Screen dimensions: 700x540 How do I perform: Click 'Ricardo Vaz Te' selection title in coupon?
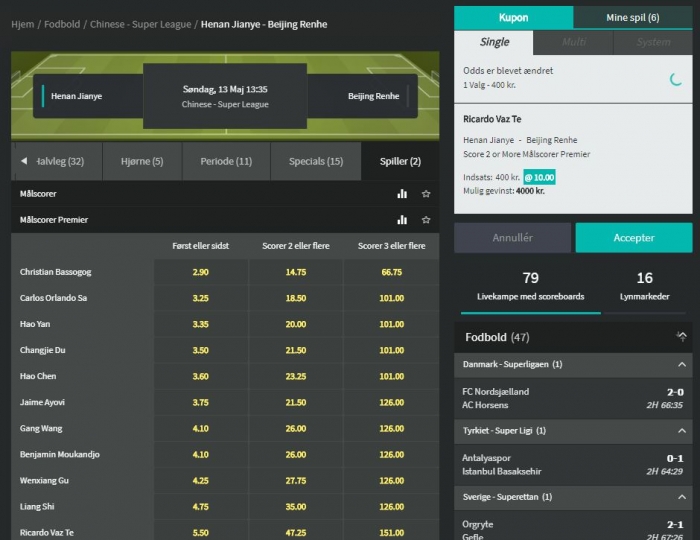(492, 119)
